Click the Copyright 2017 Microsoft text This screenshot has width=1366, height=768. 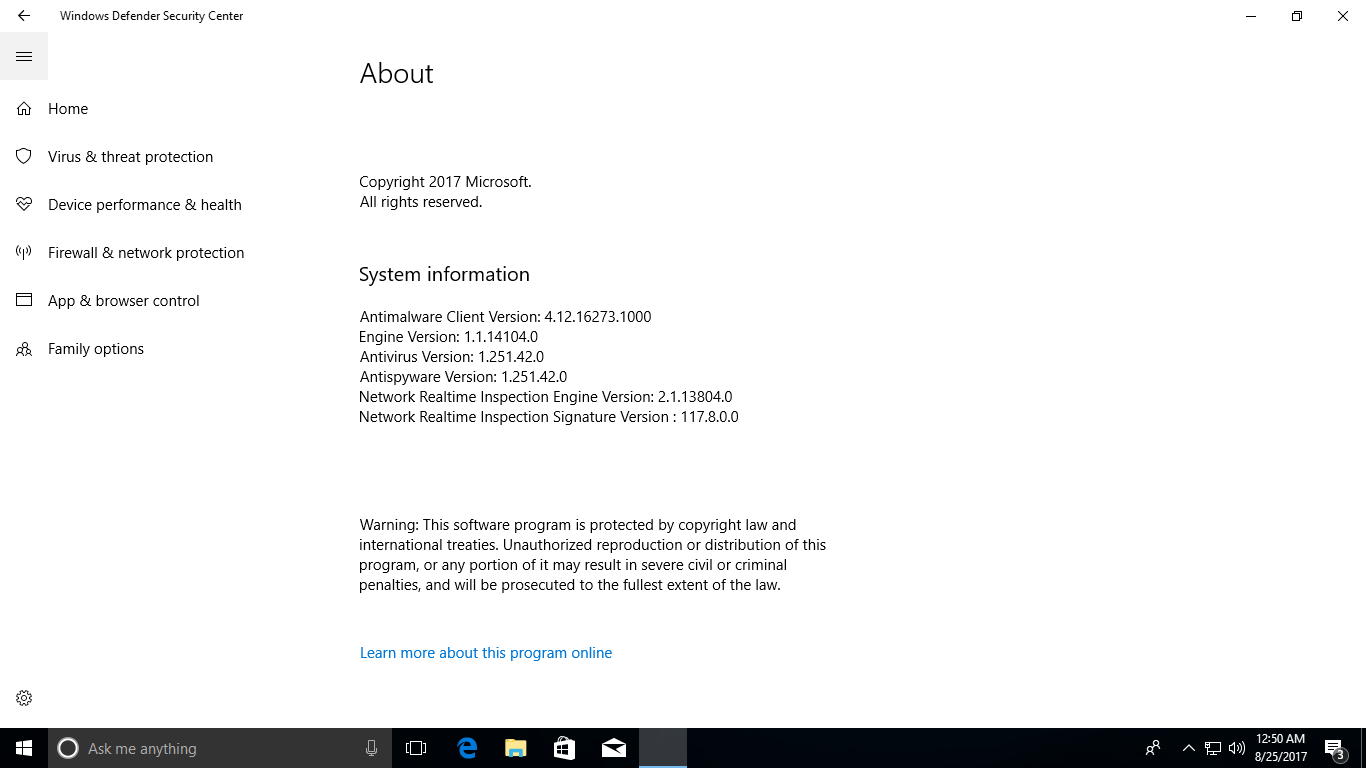click(445, 182)
